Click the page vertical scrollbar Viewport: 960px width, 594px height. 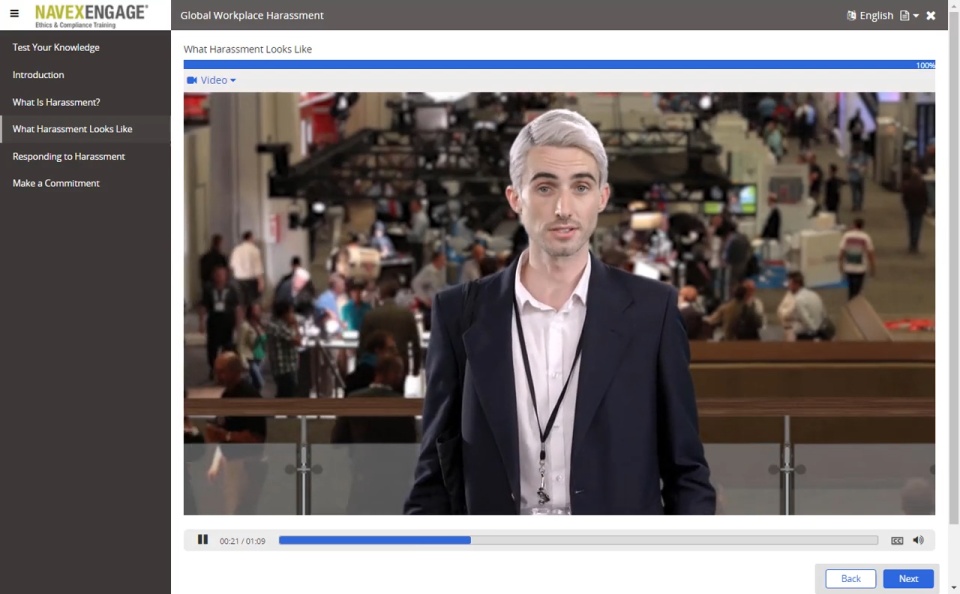[x=954, y=269]
